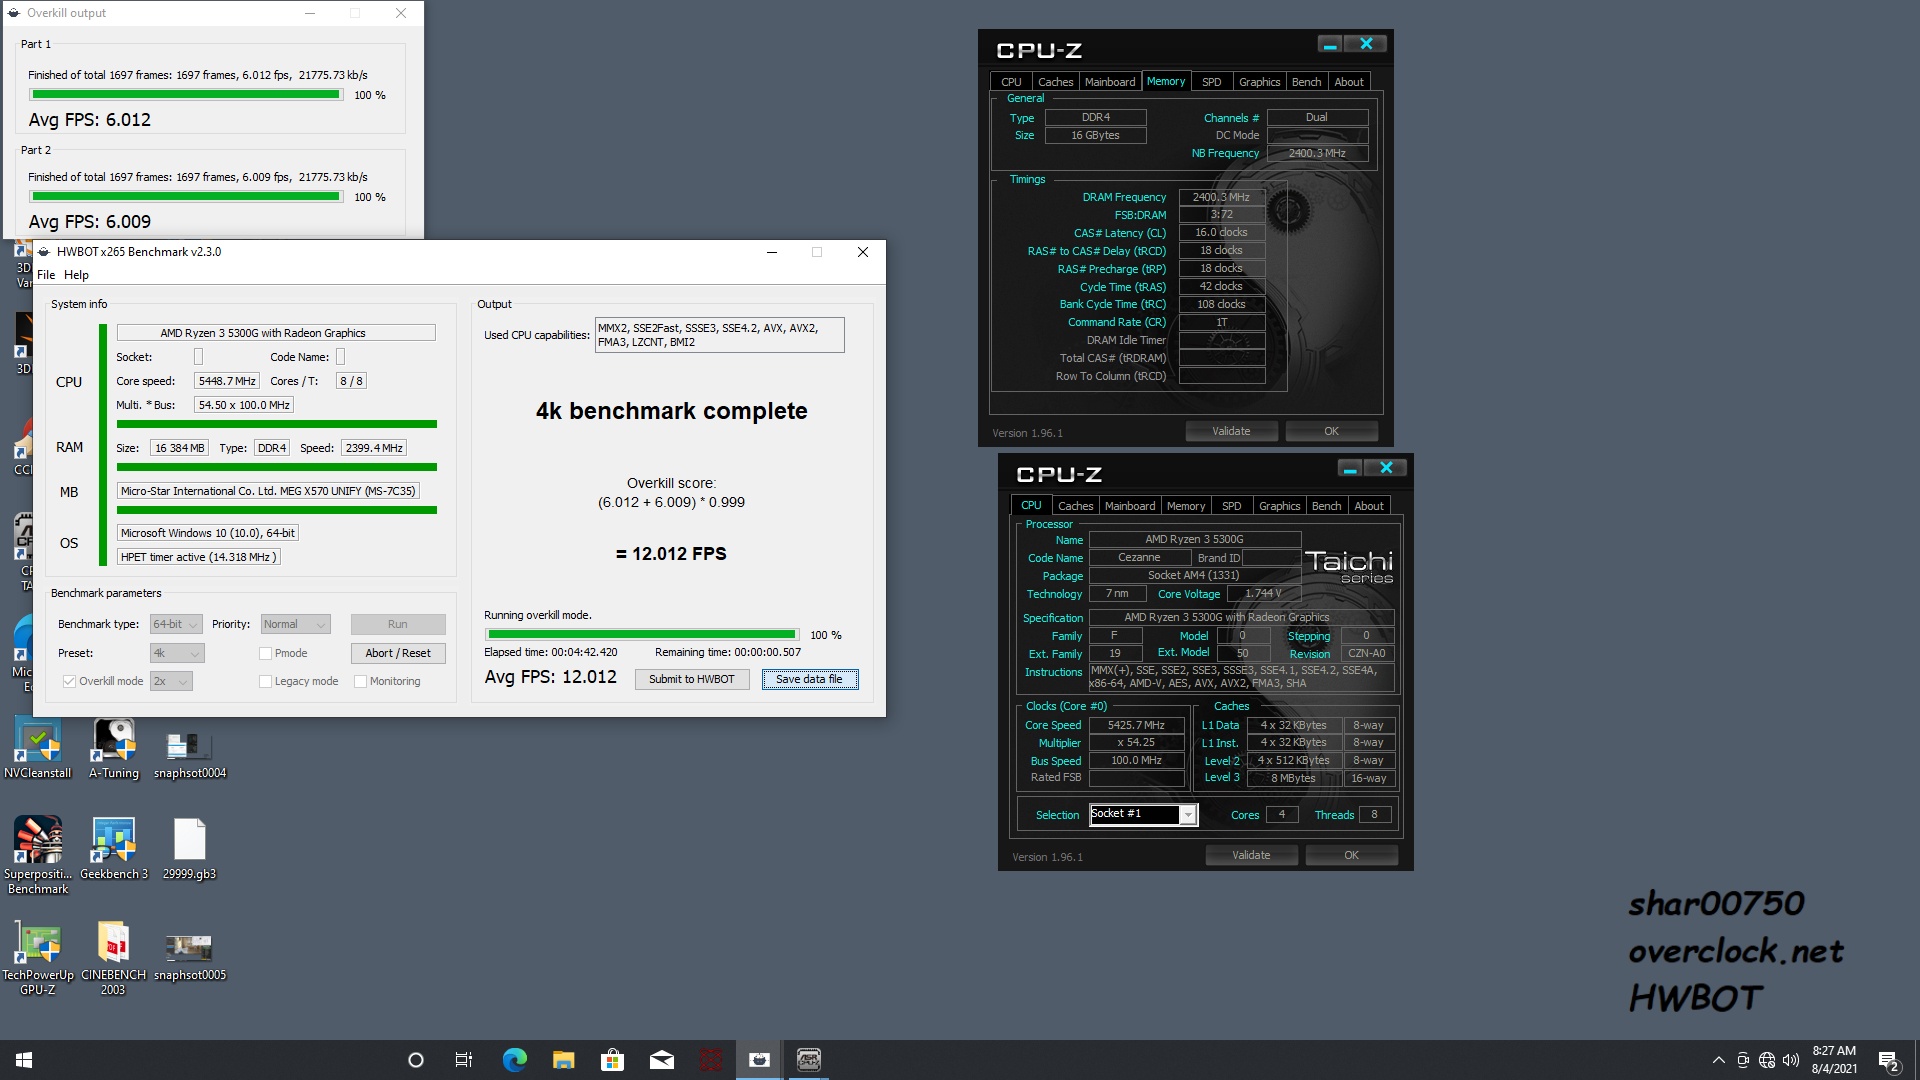Switch to HWBOT x265 taskbar window
The width and height of the screenshot is (1920, 1080).
pos(760,1060)
